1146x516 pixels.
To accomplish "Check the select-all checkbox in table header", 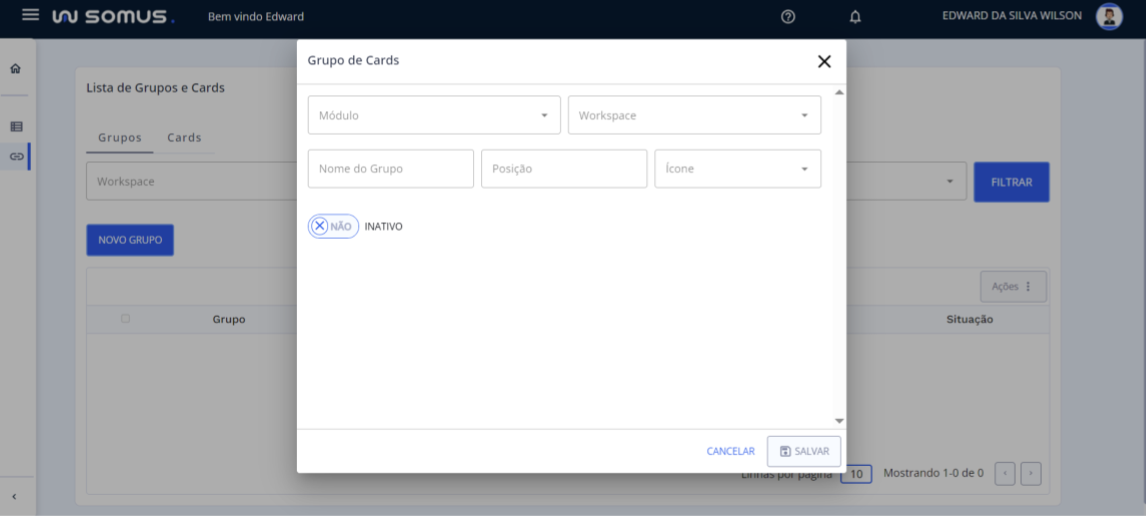I will [x=125, y=319].
